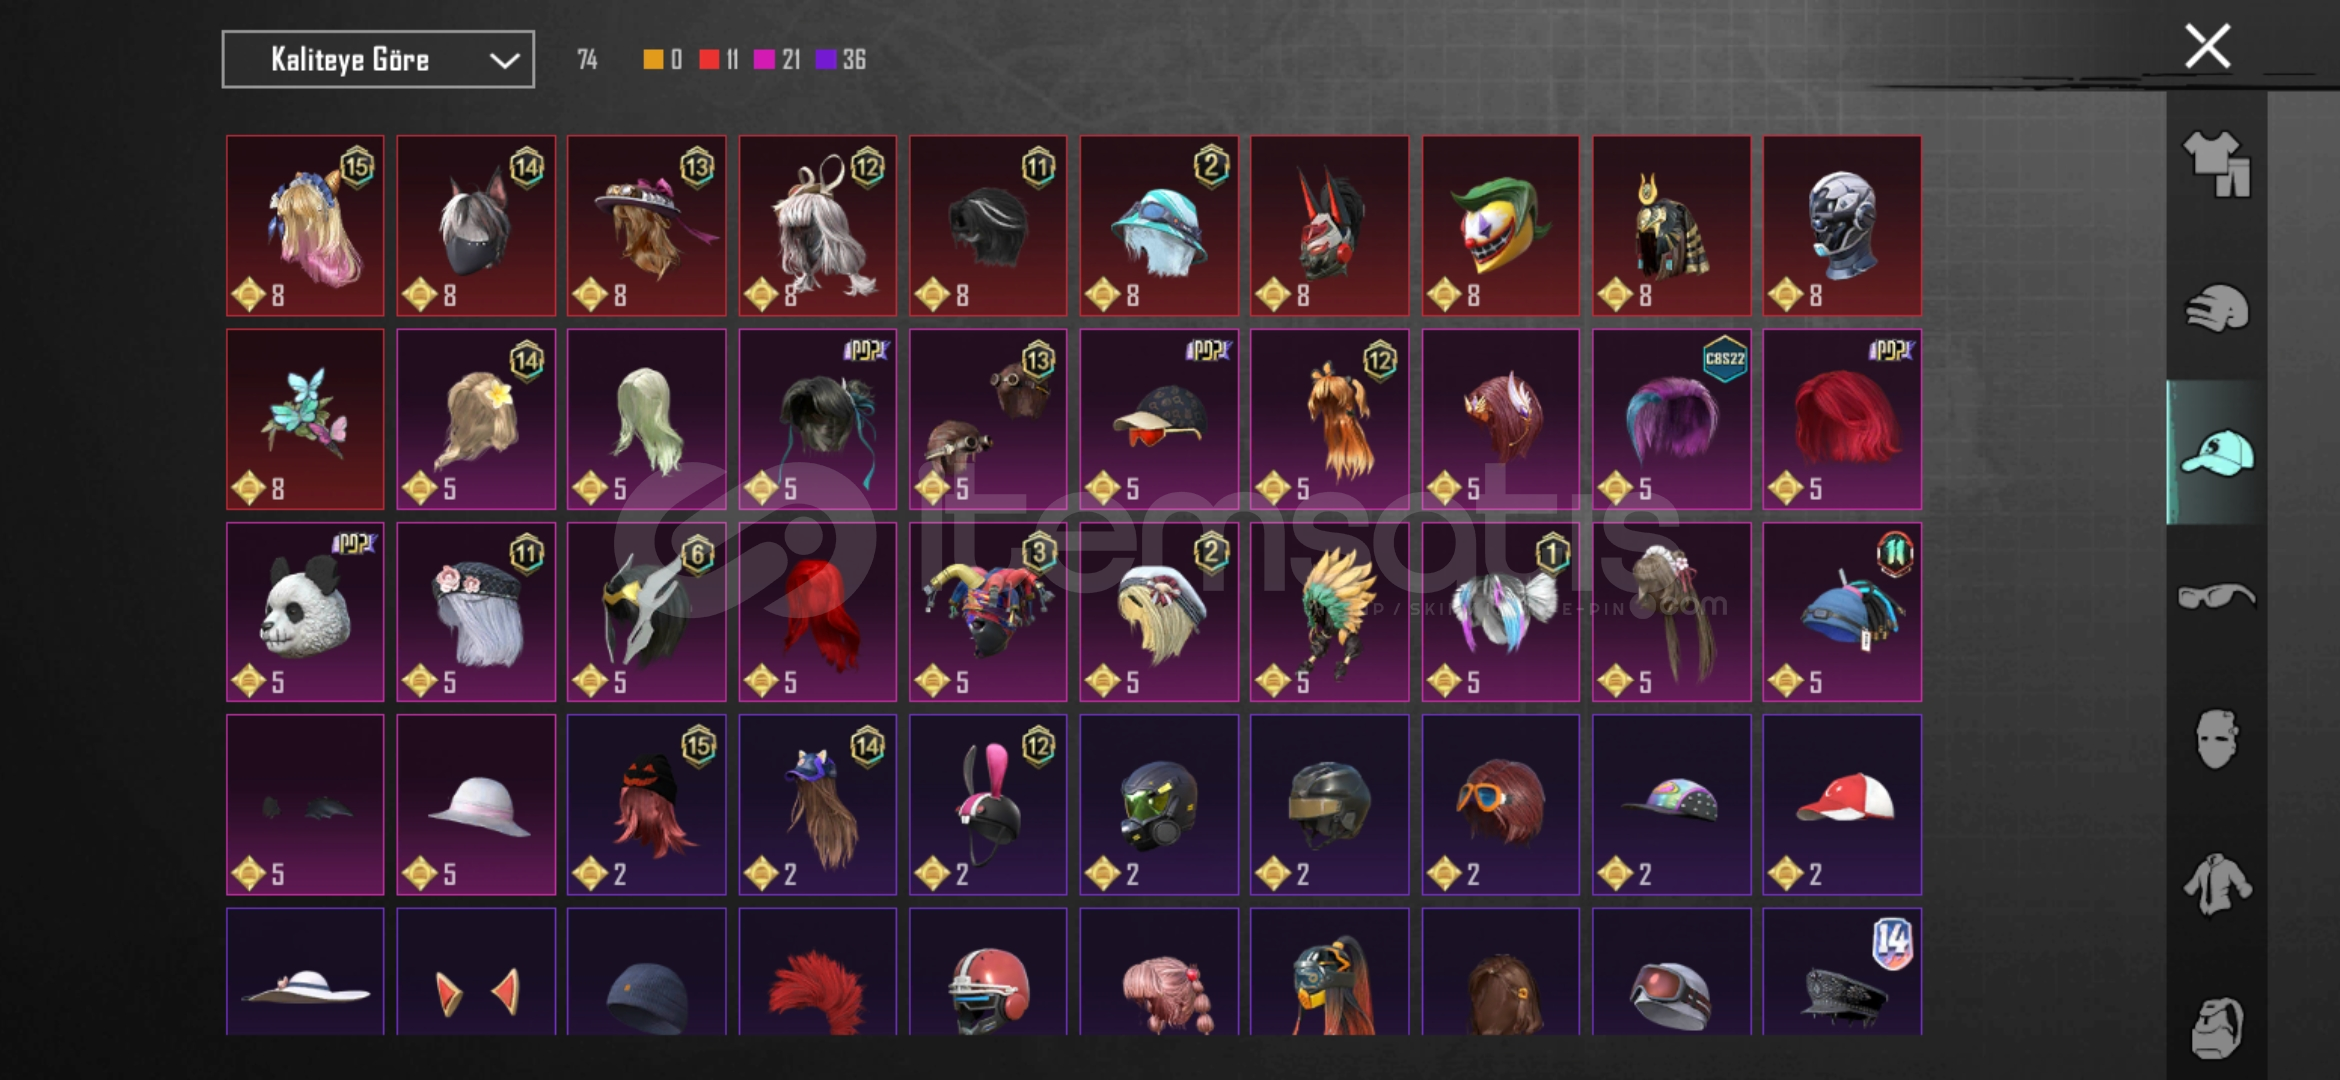Expand the Kaliteye Göre sort dropdown
Image resolution: width=2340 pixels, height=1080 pixels.
(378, 60)
